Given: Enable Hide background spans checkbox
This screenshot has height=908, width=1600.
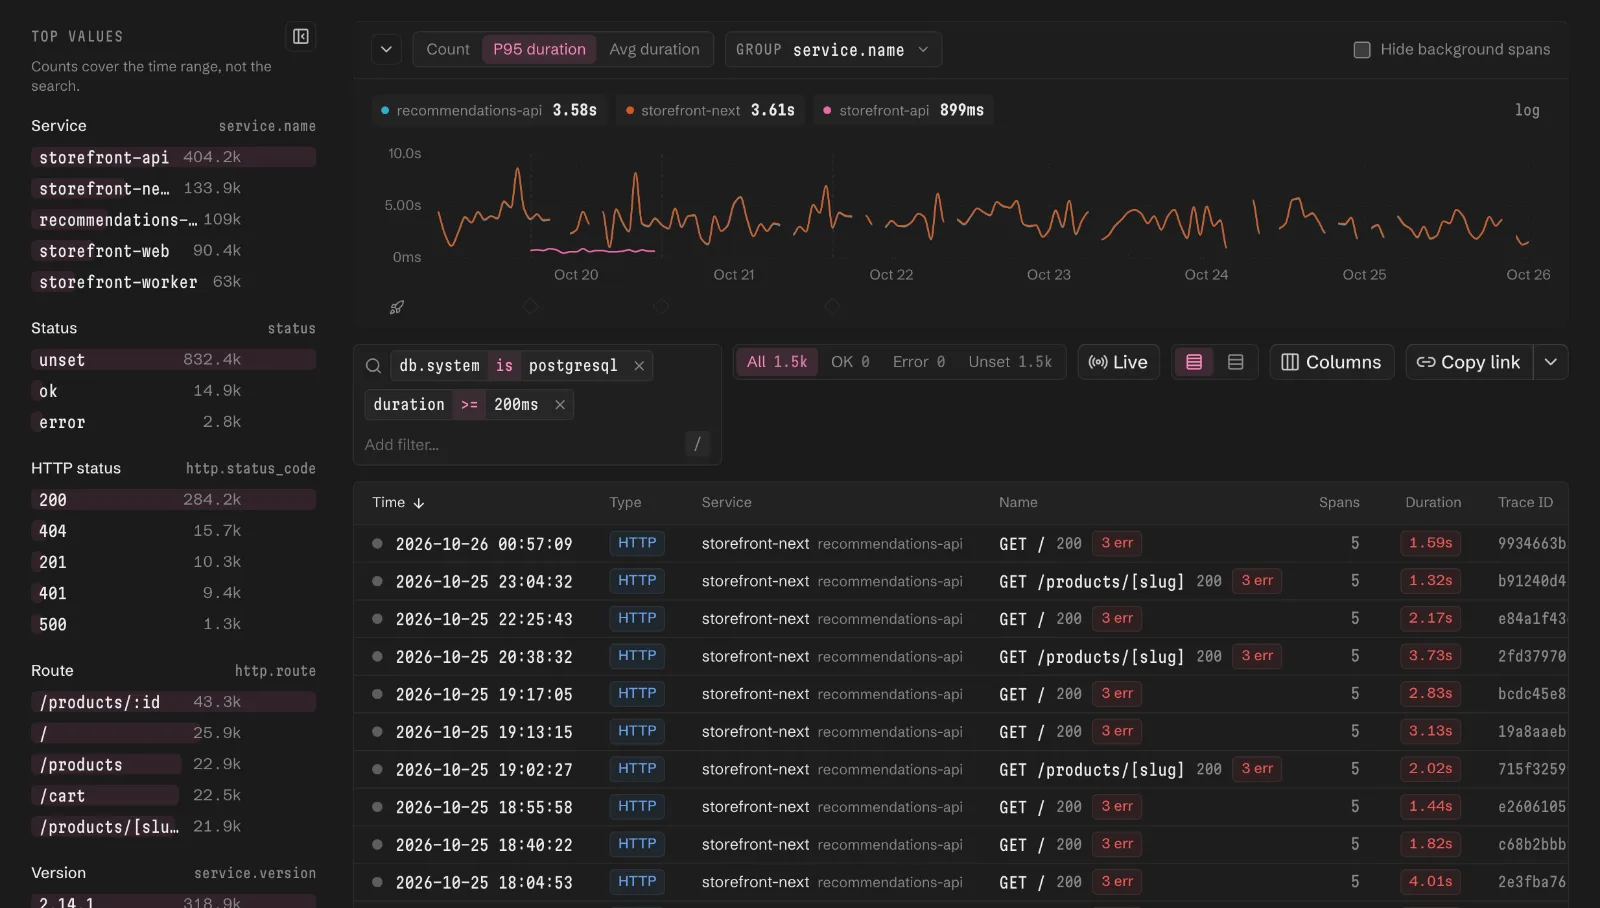Looking at the screenshot, I should coord(1362,50).
